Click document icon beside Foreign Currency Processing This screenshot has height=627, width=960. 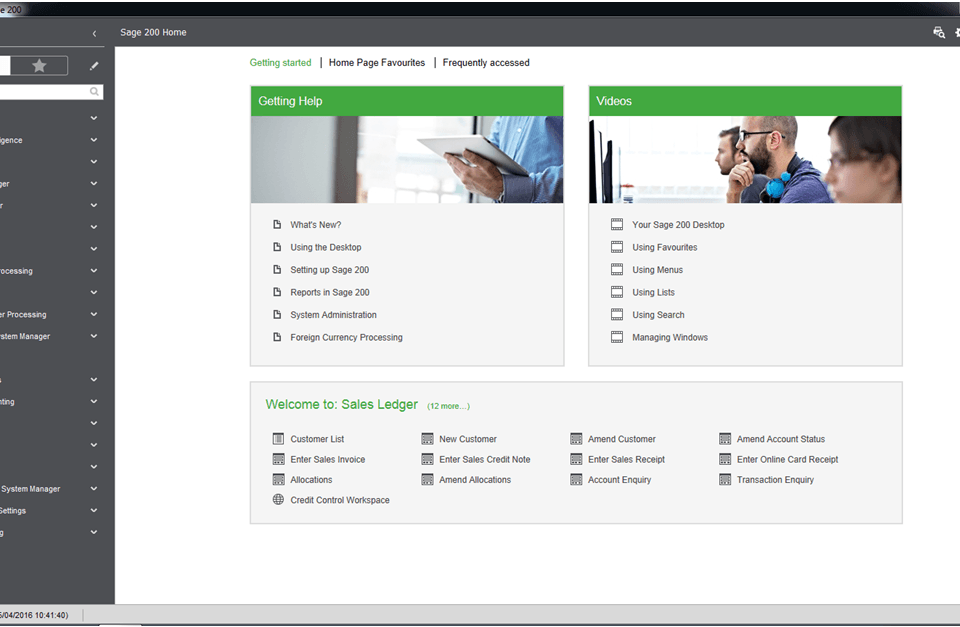pos(277,337)
